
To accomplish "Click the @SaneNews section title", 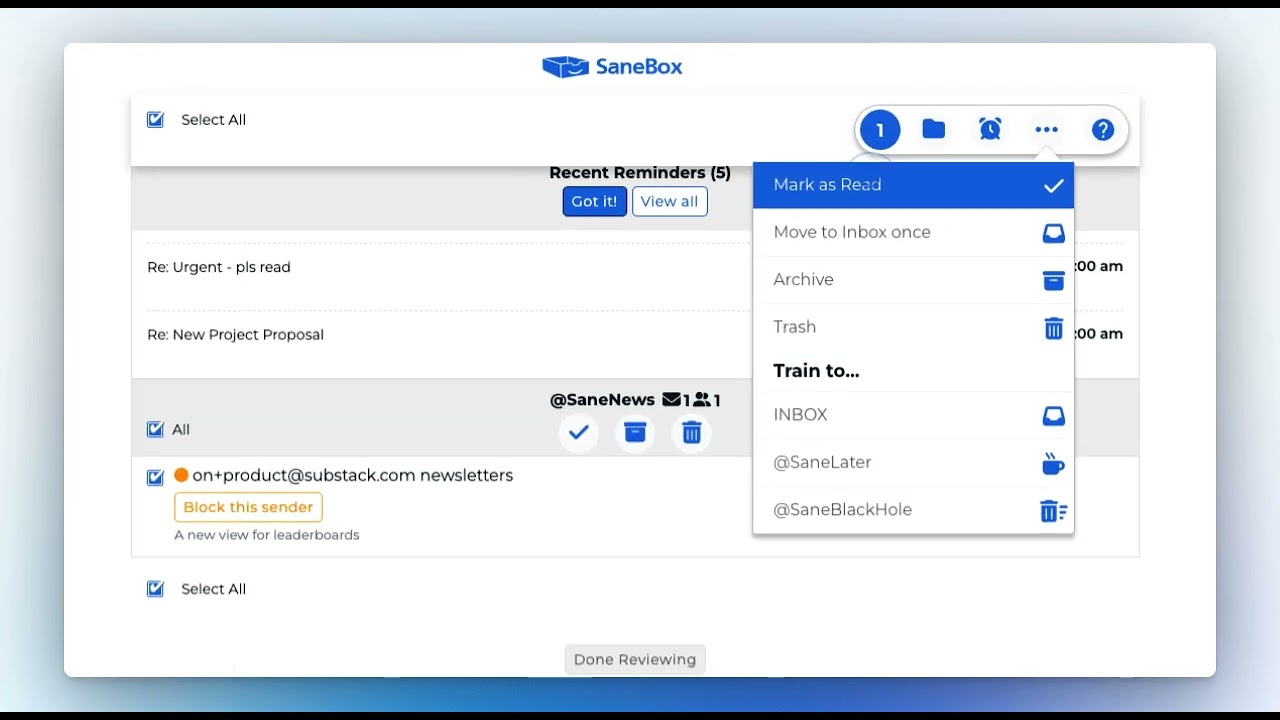I will pos(602,400).
